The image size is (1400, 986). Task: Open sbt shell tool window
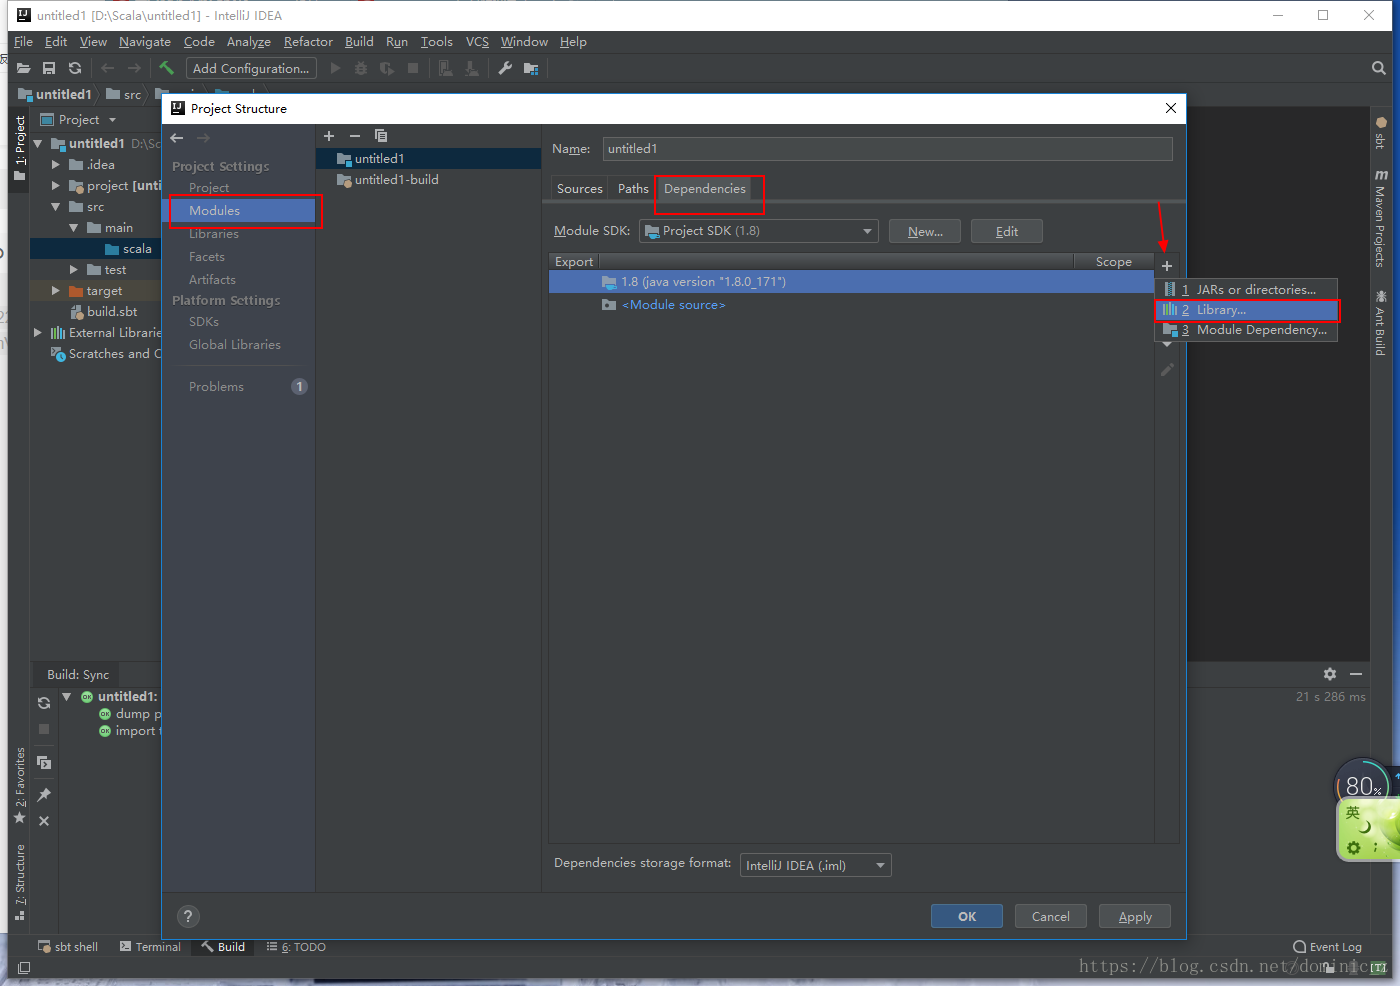click(x=67, y=947)
